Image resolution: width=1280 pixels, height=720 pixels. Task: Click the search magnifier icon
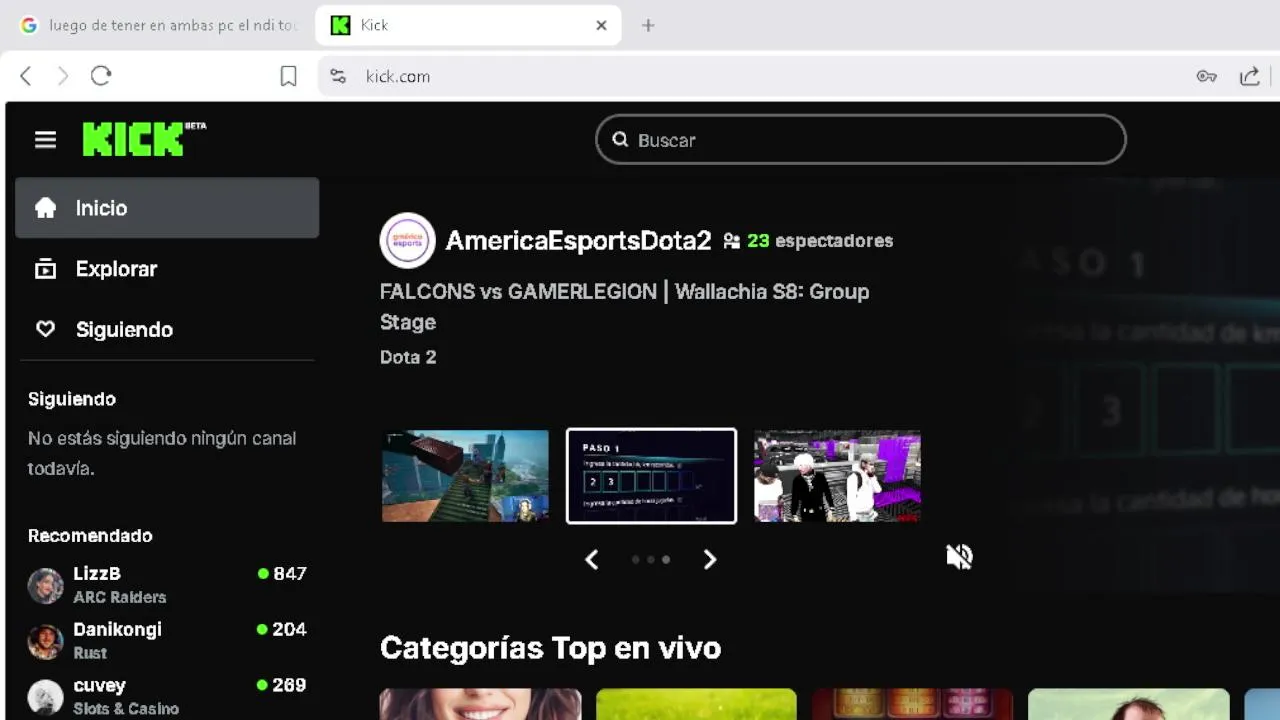click(620, 140)
